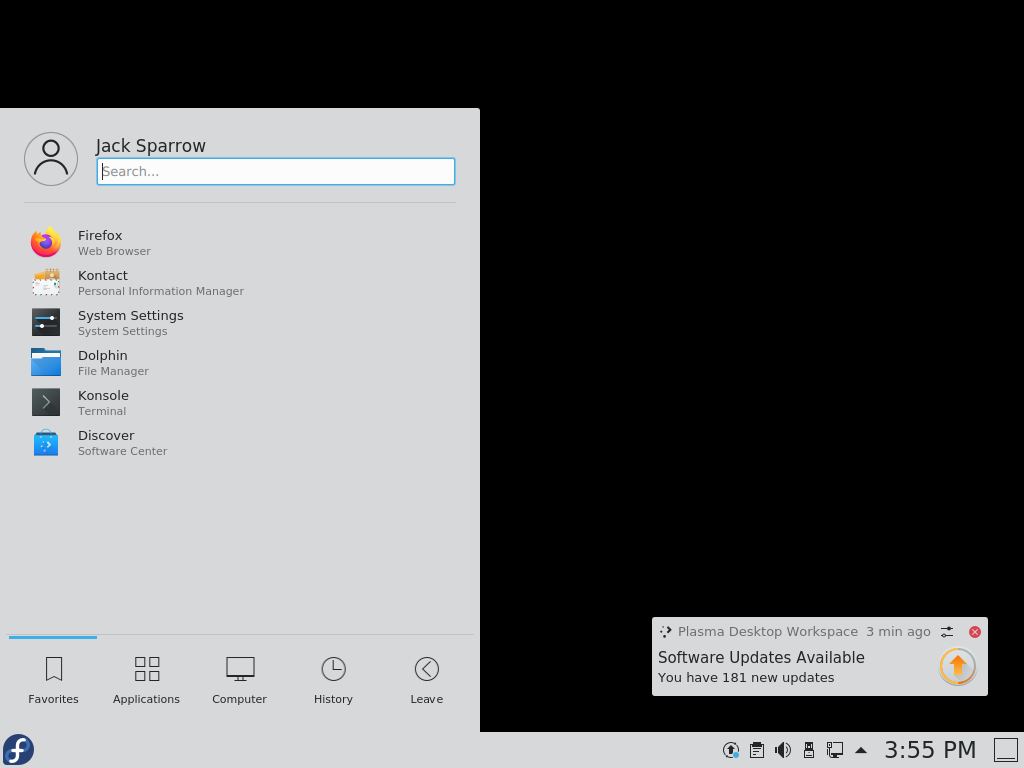Open the removable devices tray icon
This screenshot has width=1024, height=768.
(808, 750)
